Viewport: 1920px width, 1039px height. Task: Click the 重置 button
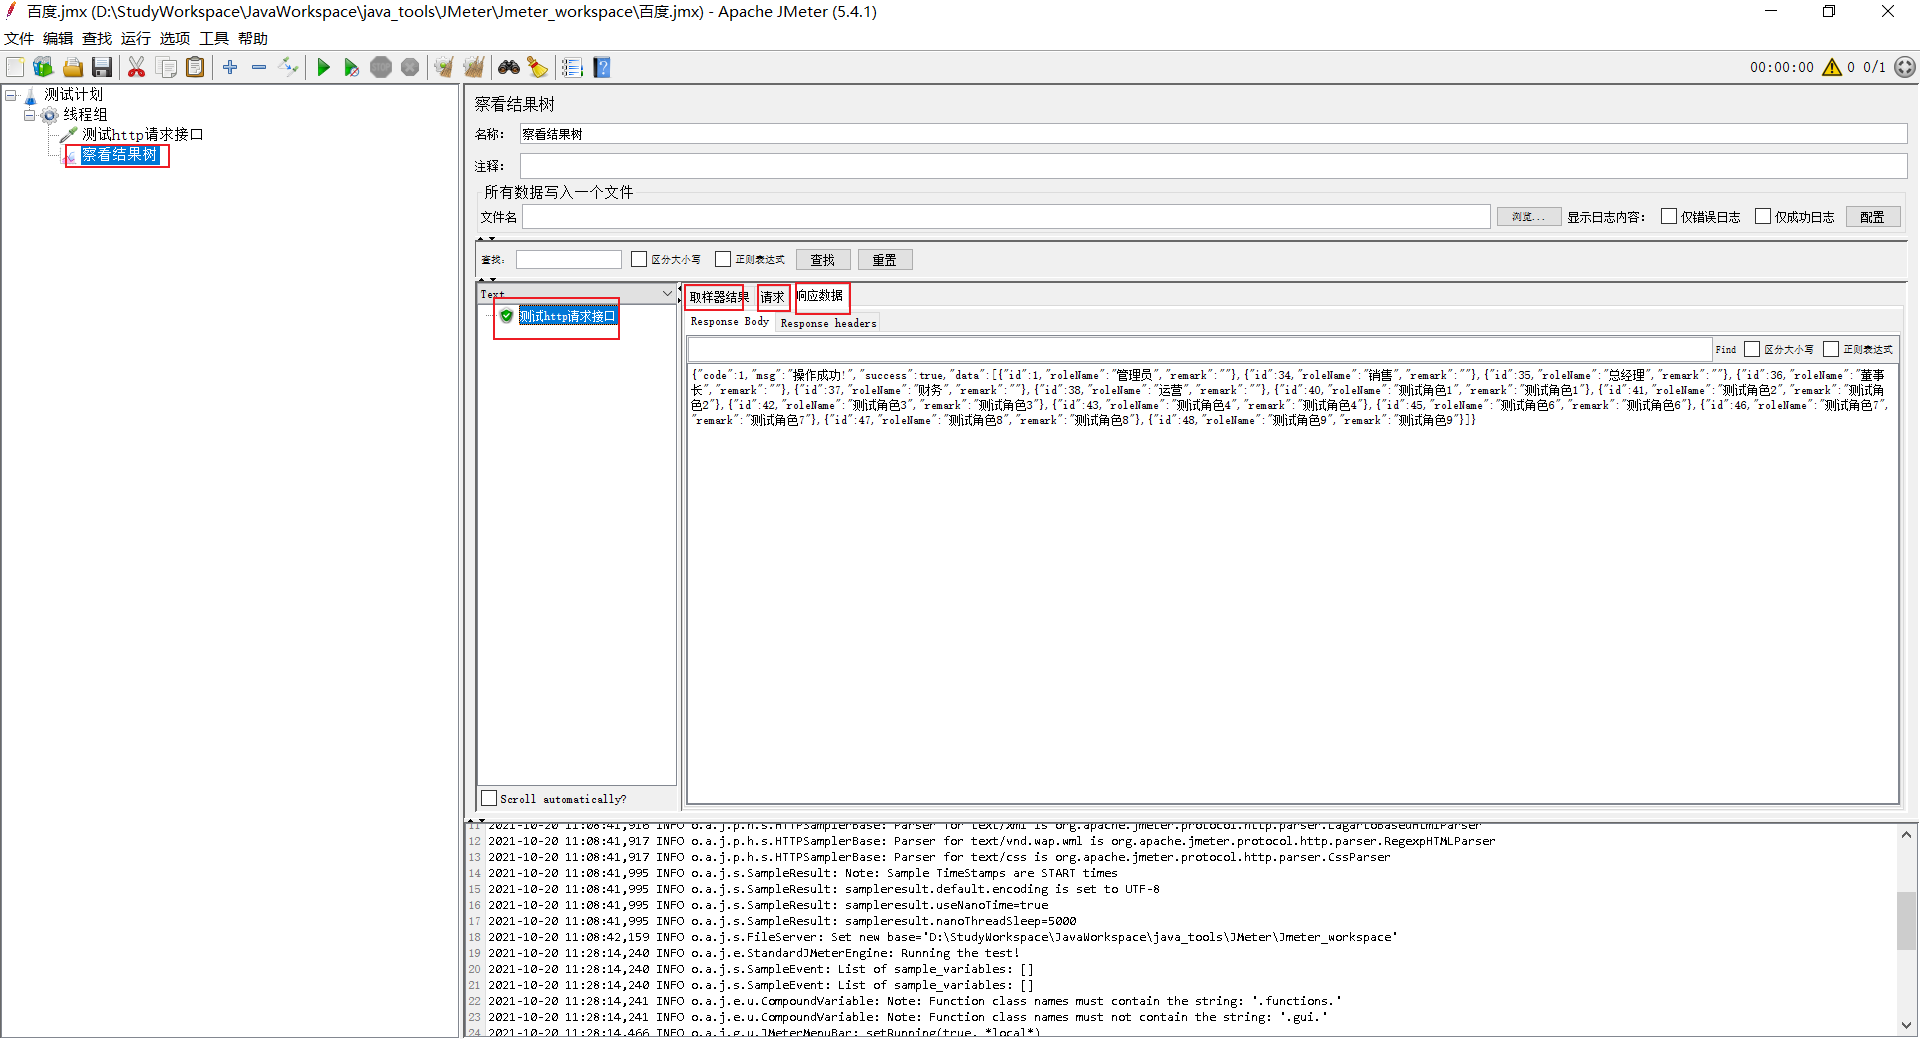885,260
